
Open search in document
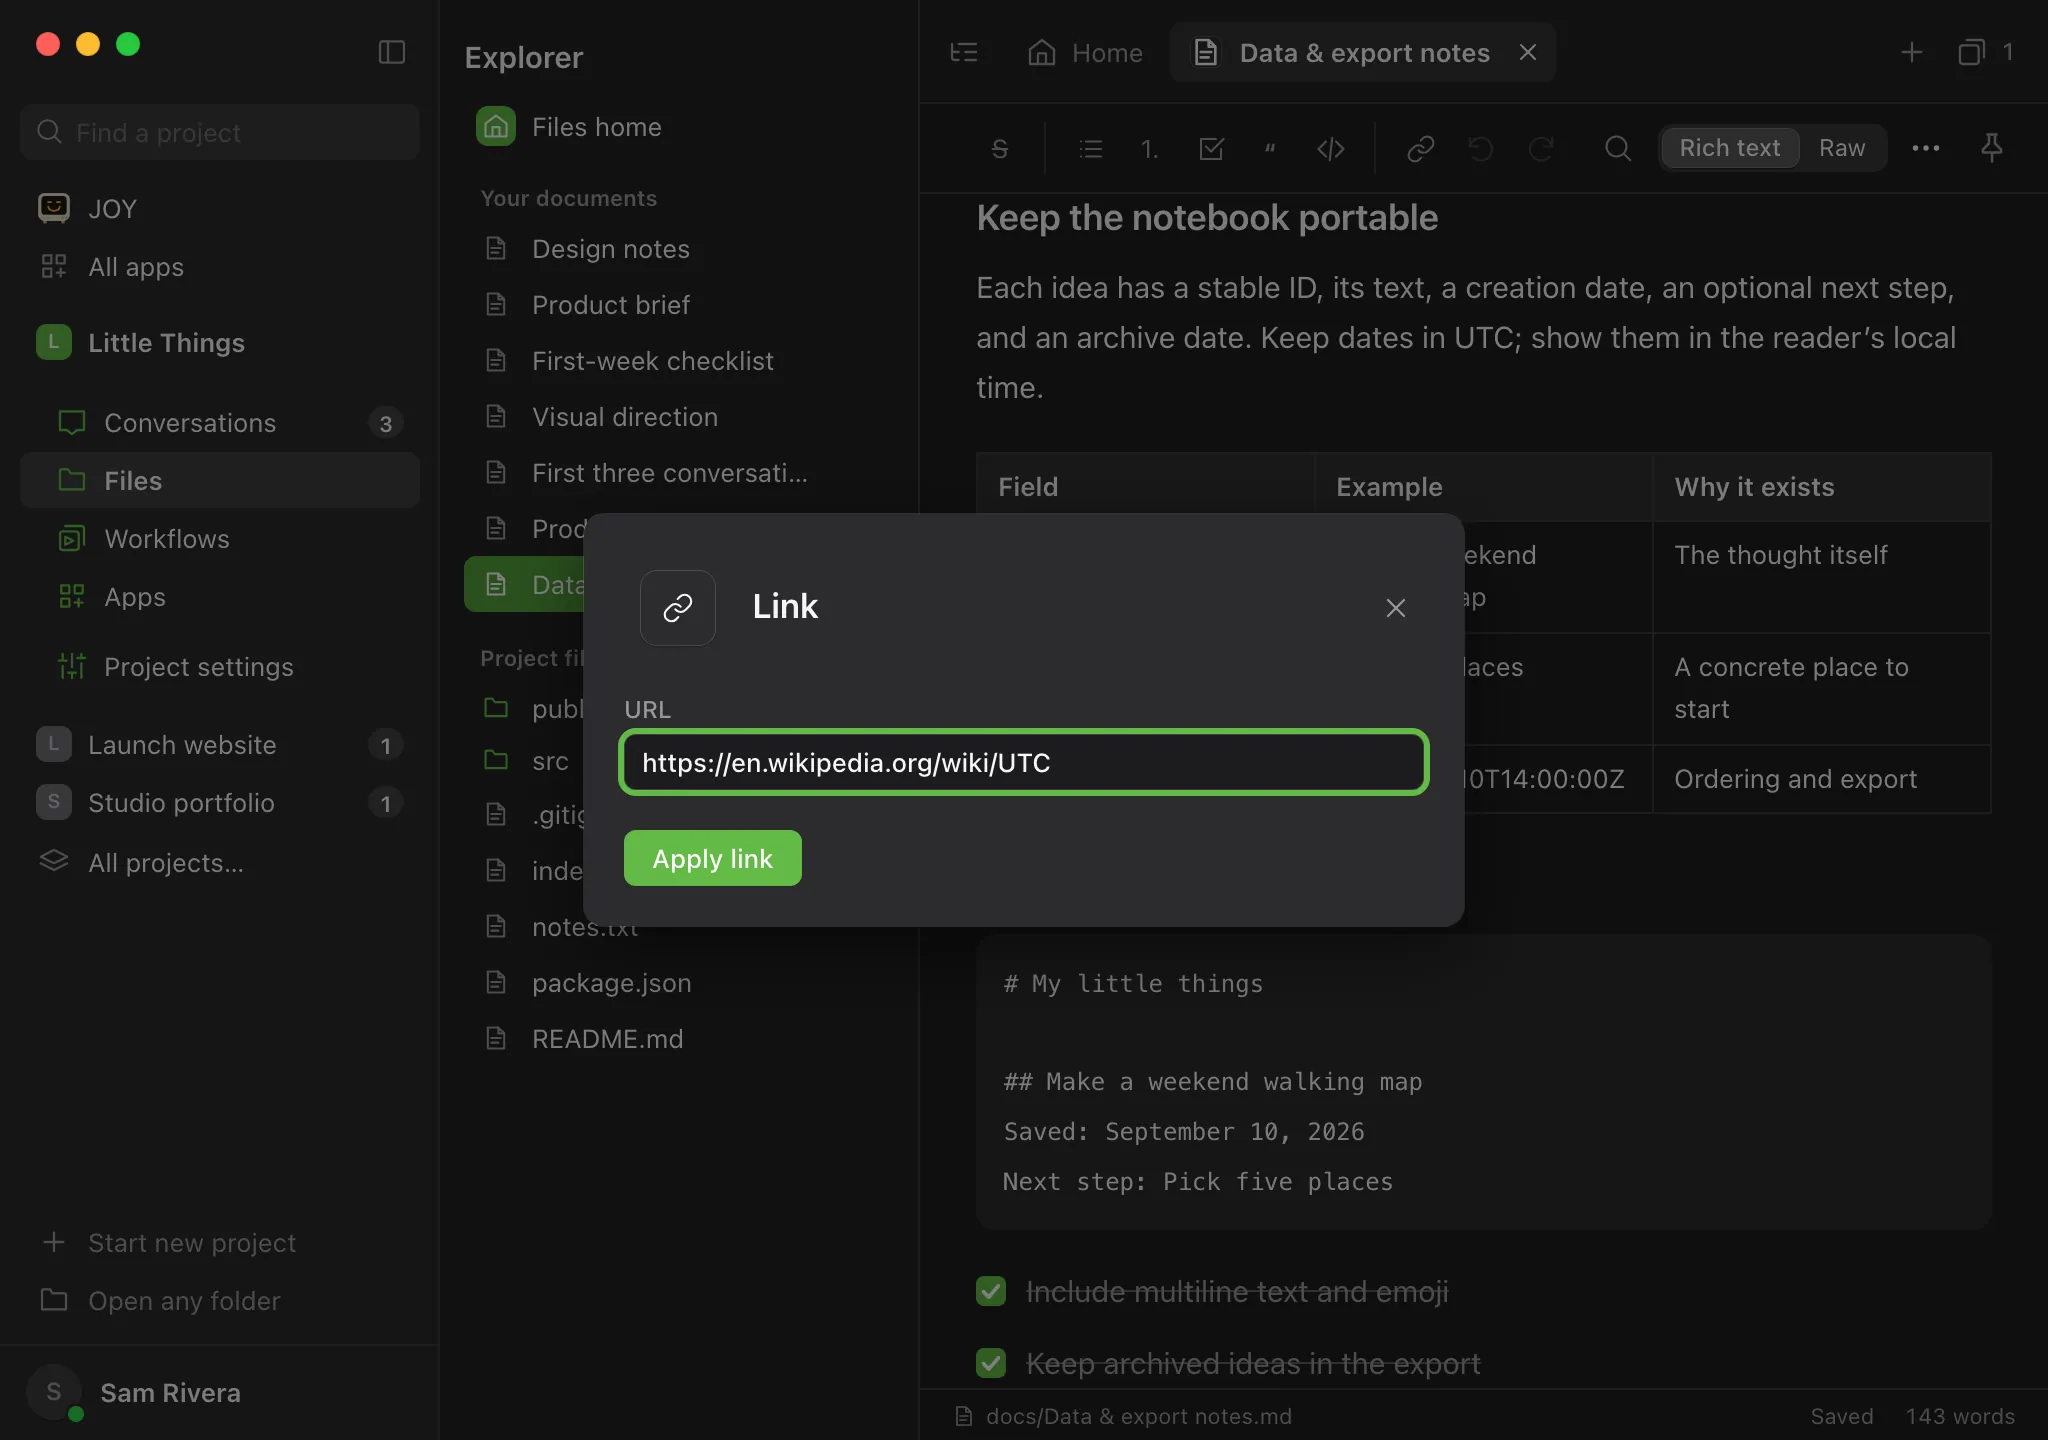pyautogui.click(x=1618, y=149)
